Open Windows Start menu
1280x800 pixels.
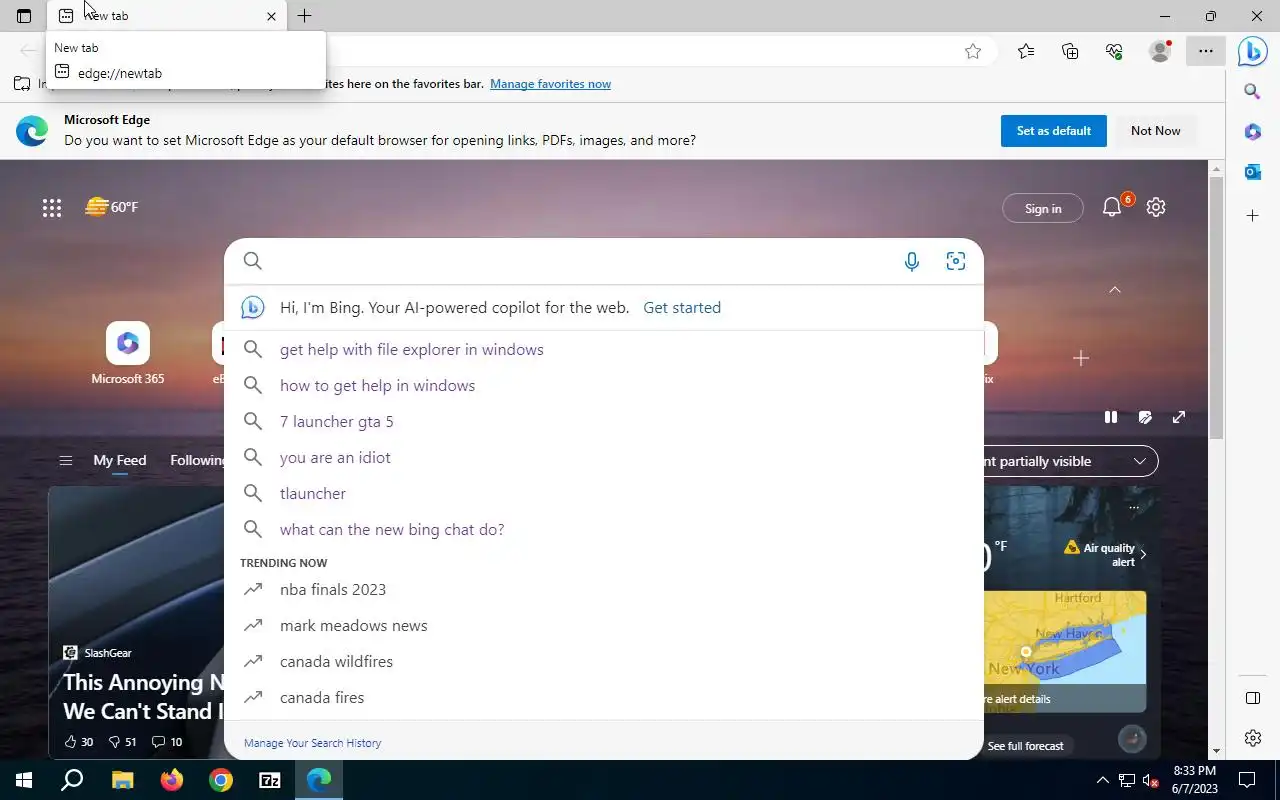24,780
